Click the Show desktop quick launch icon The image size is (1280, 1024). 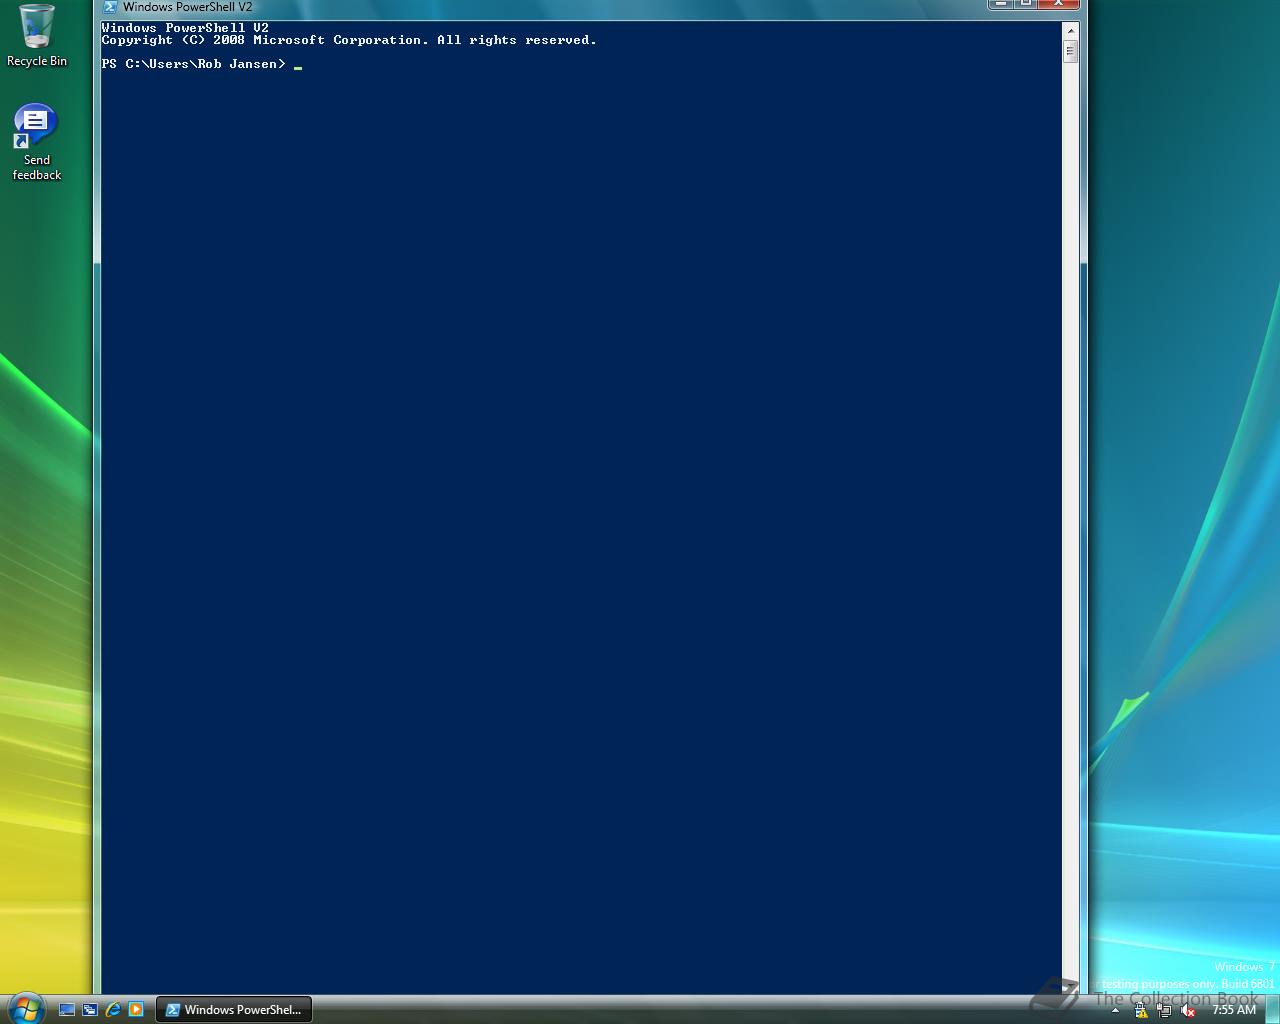coord(67,1010)
